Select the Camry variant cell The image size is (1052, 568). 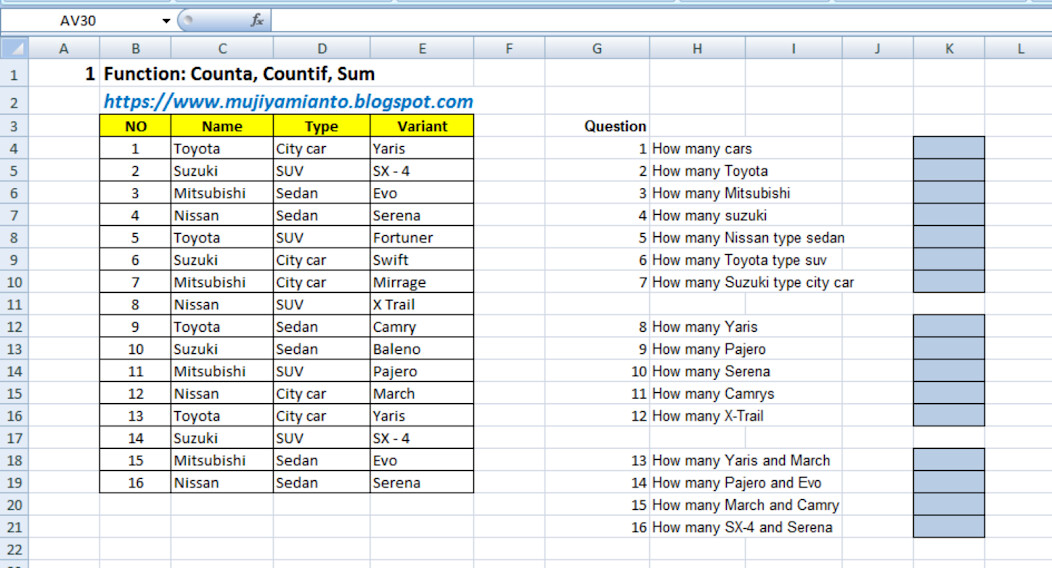422,327
